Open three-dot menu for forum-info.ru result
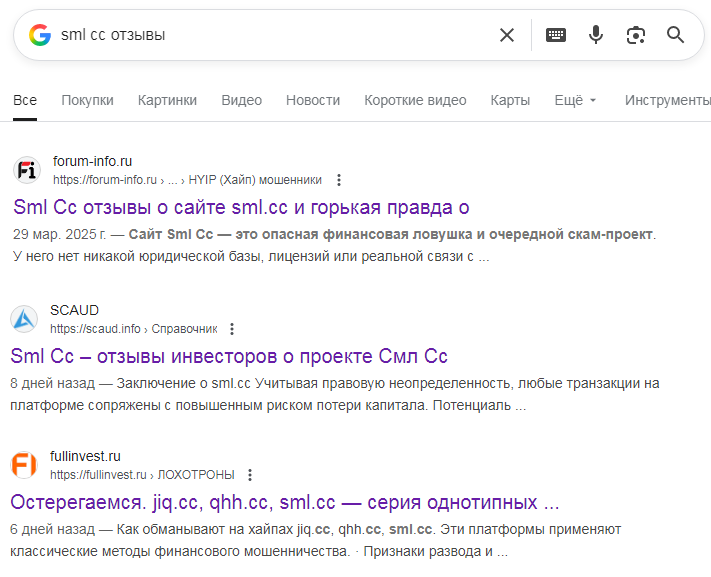Image resolution: width=711 pixels, height=577 pixels. coord(339,180)
